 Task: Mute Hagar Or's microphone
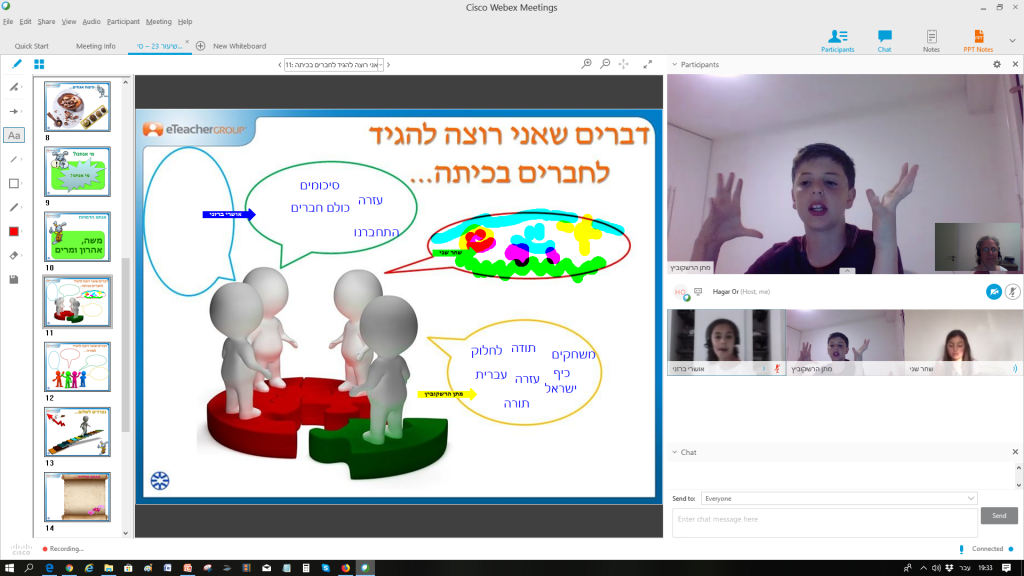(1012, 291)
